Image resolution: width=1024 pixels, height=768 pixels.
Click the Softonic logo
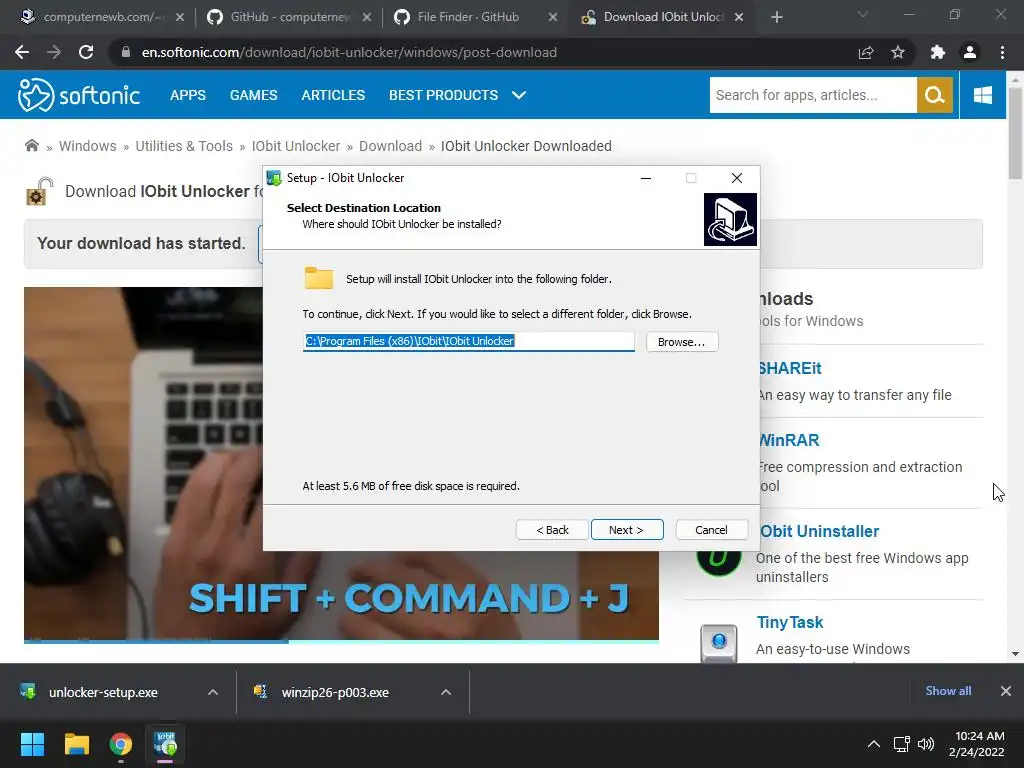click(x=79, y=95)
